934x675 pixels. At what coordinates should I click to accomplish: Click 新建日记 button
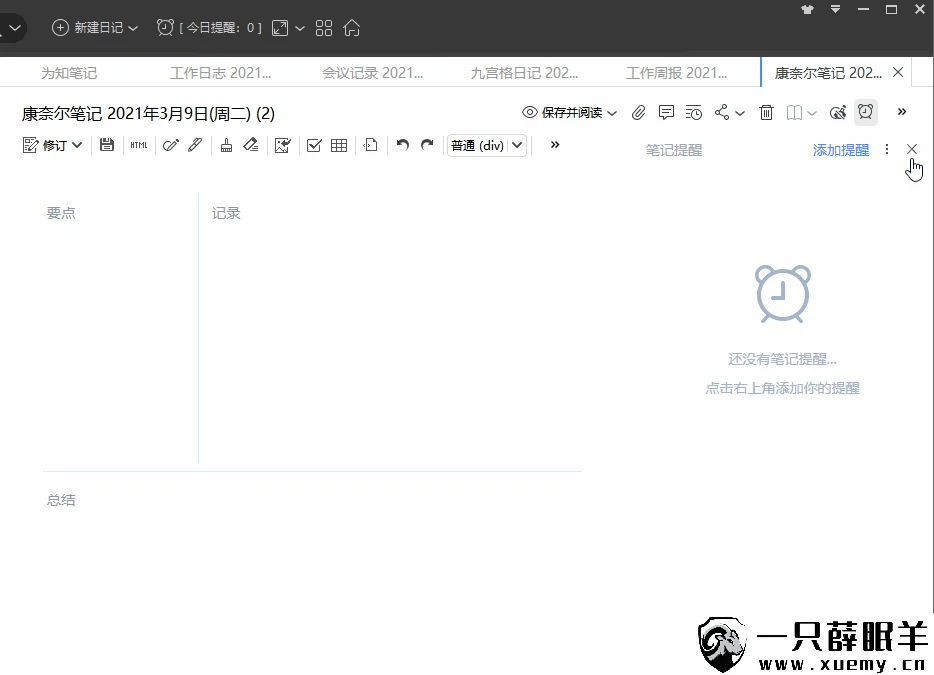click(x=88, y=27)
